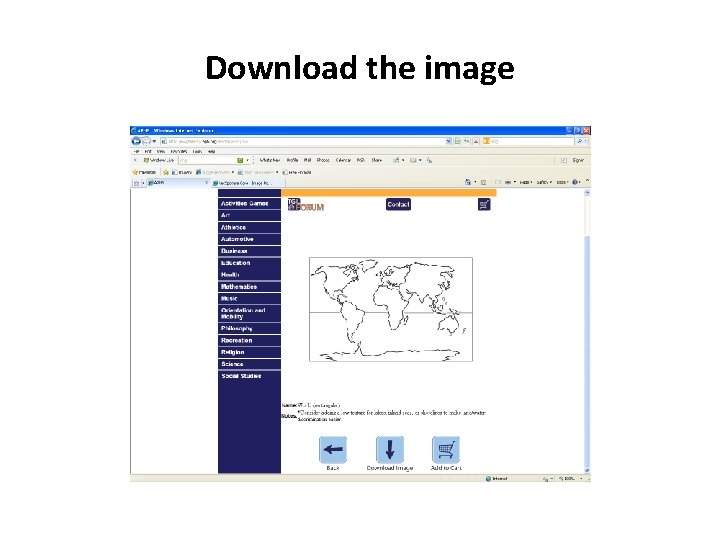Screen dimensions: 720x540
Task: Open the address bar dropdown arrow
Action: coord(449,141)
